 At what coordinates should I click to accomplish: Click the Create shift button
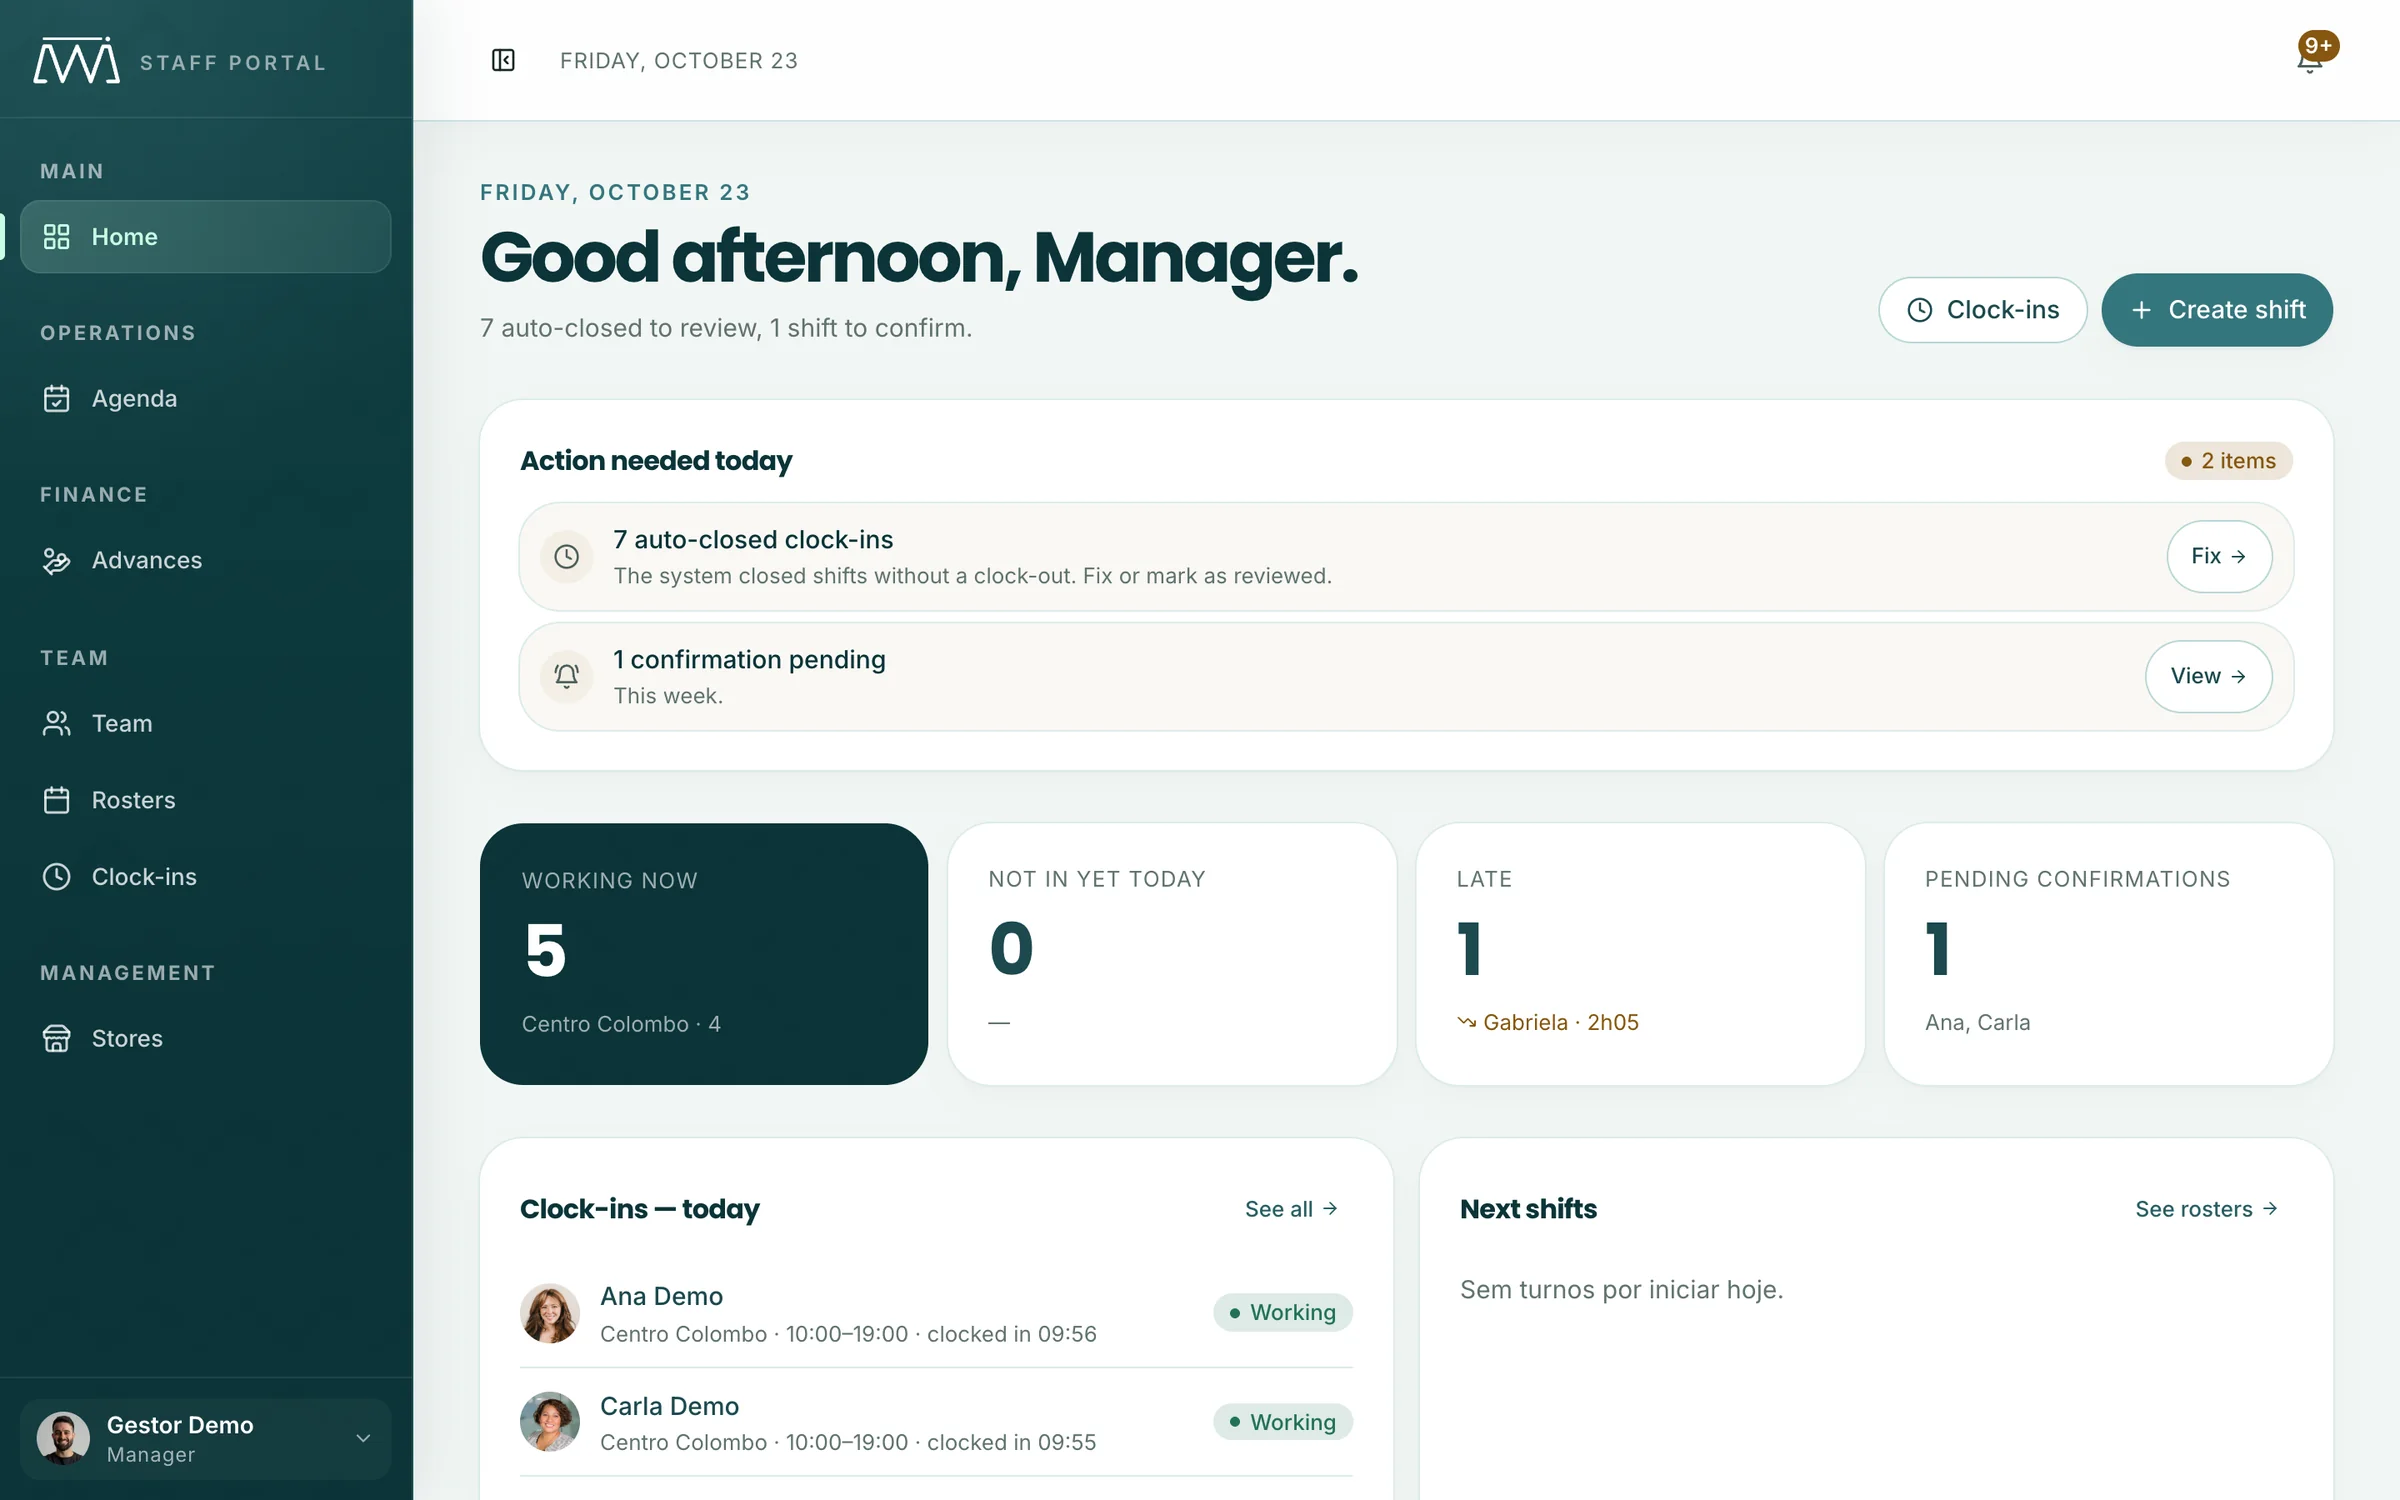click(2217, 310)
